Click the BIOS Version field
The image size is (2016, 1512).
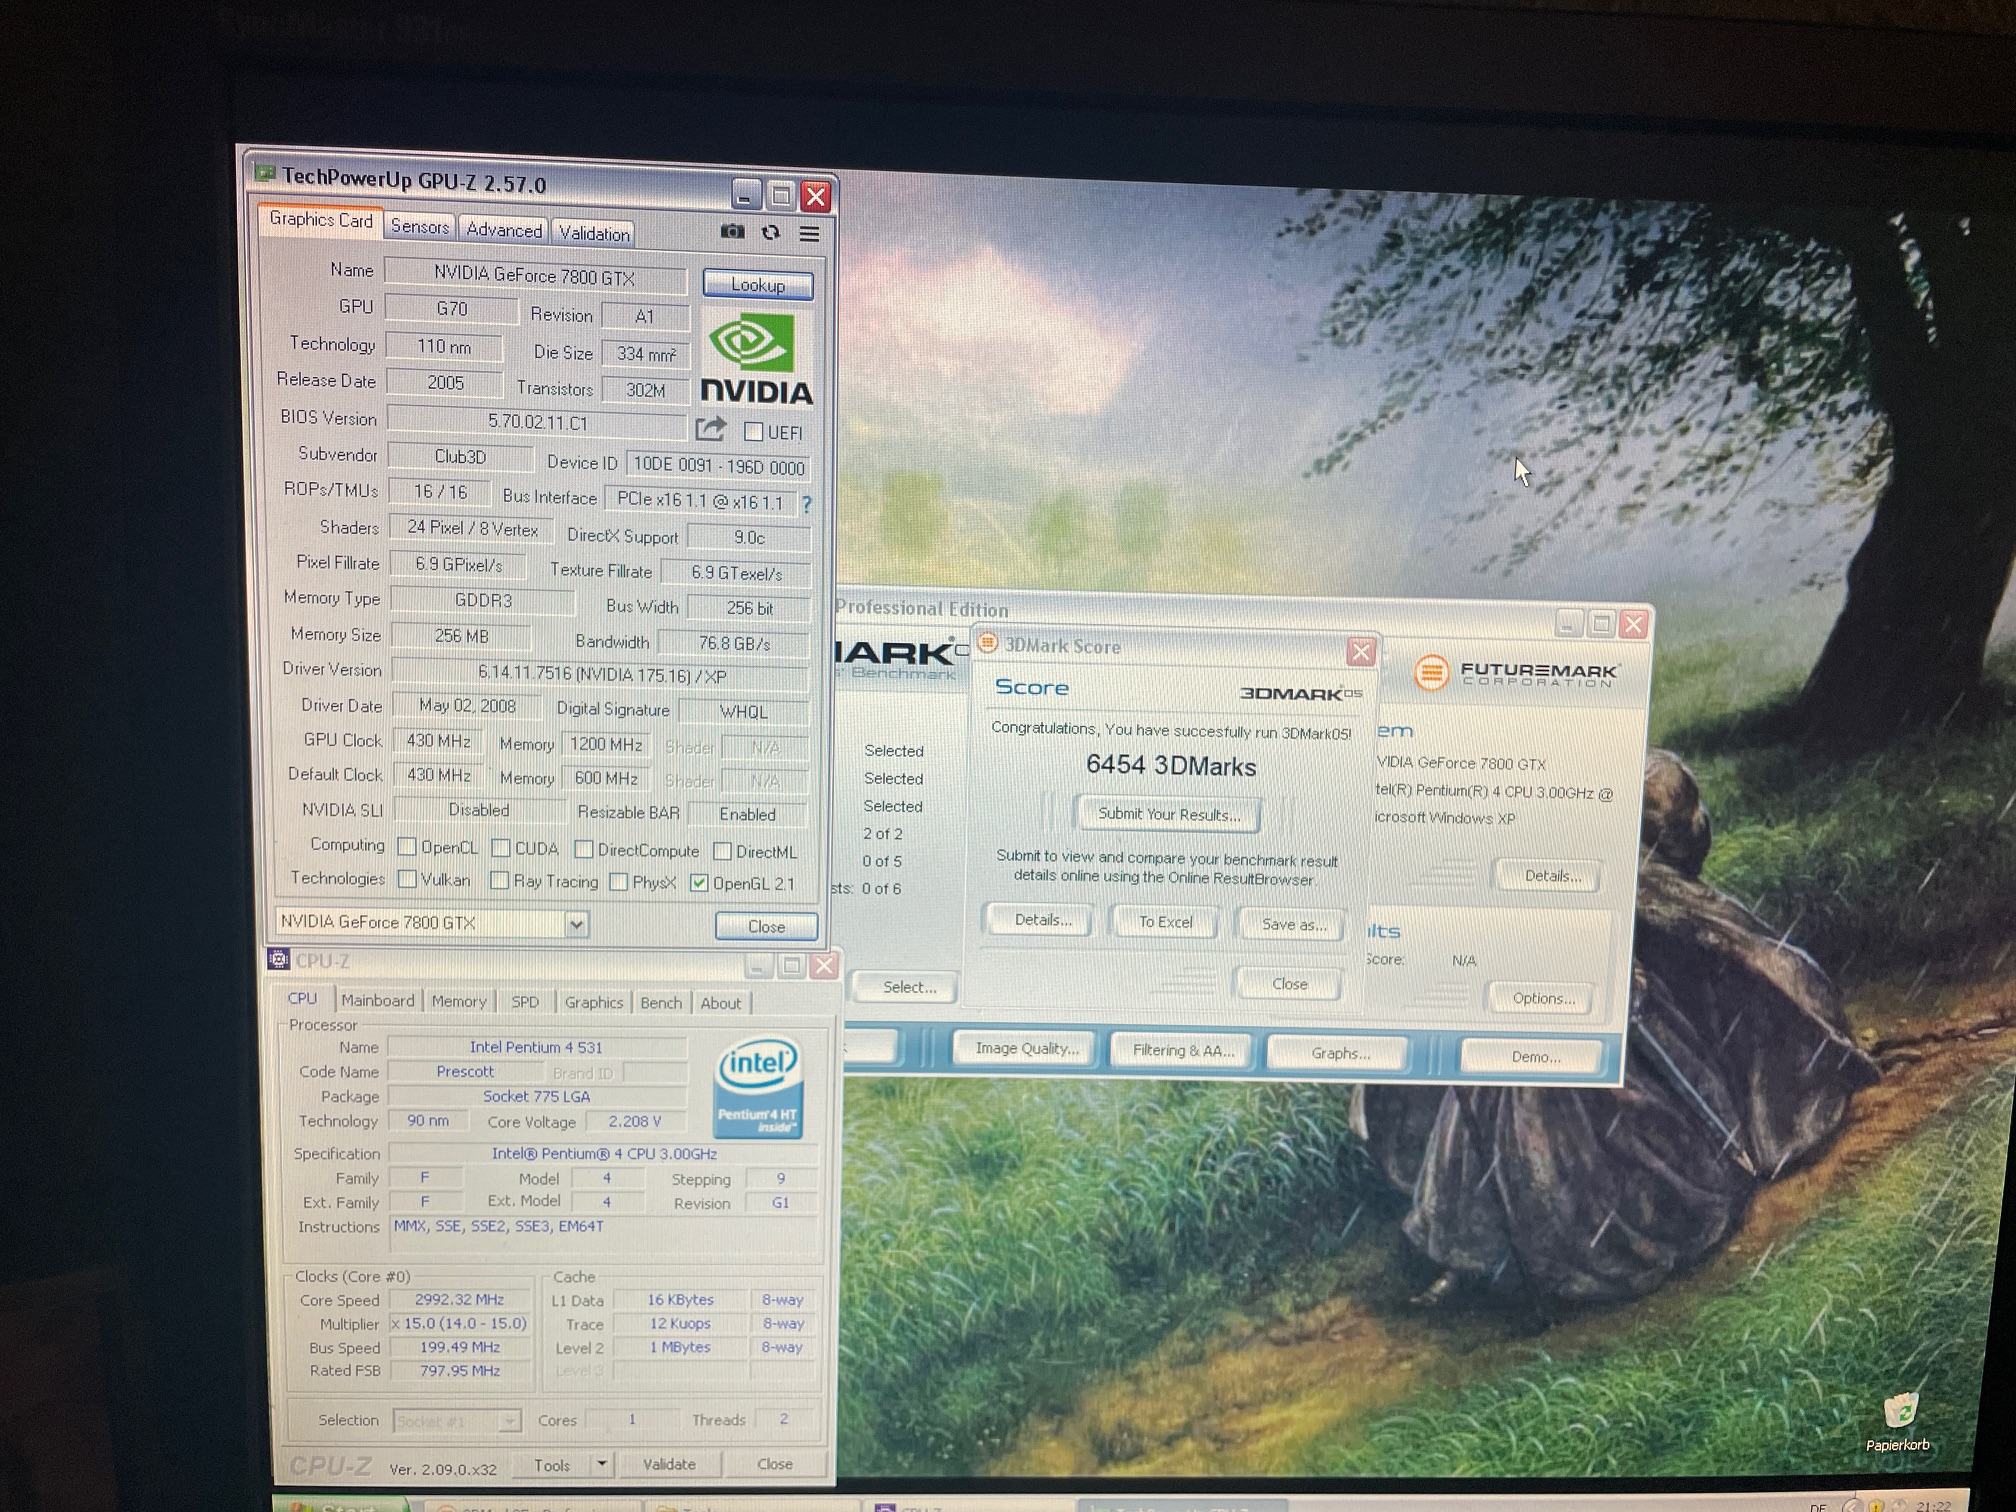tap(537, 422)
